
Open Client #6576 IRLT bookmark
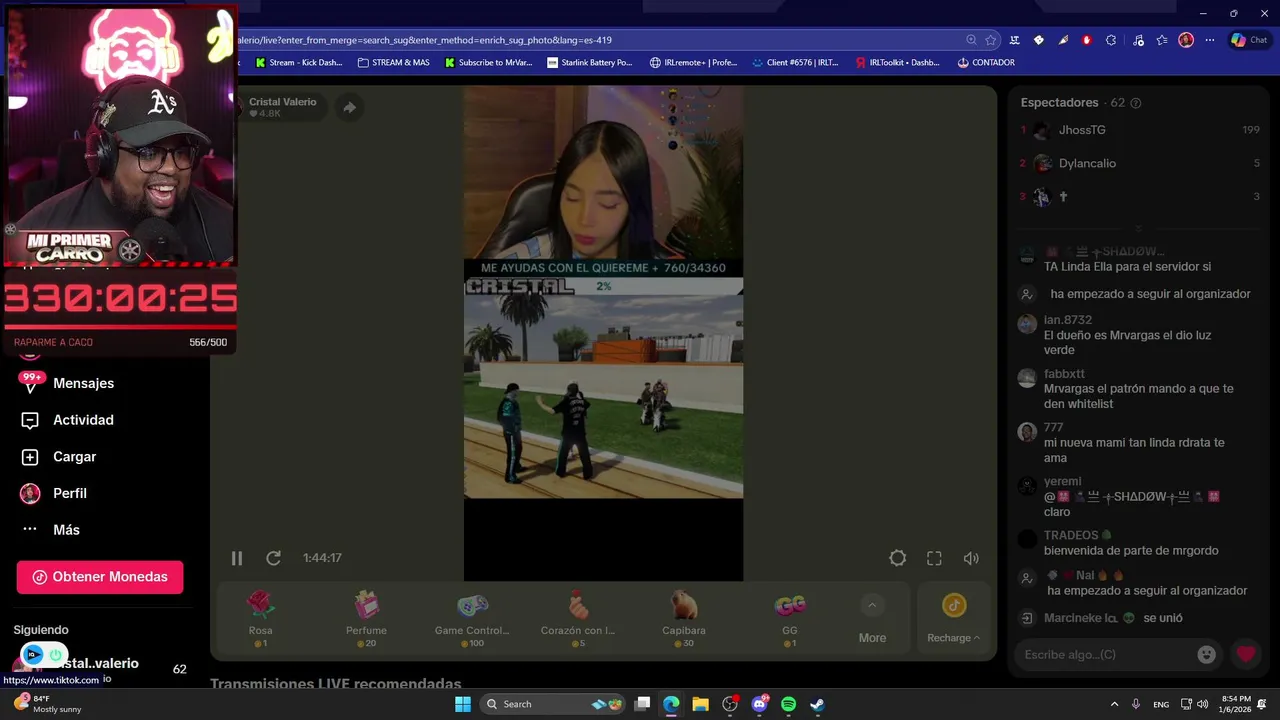tap(795, 62)
